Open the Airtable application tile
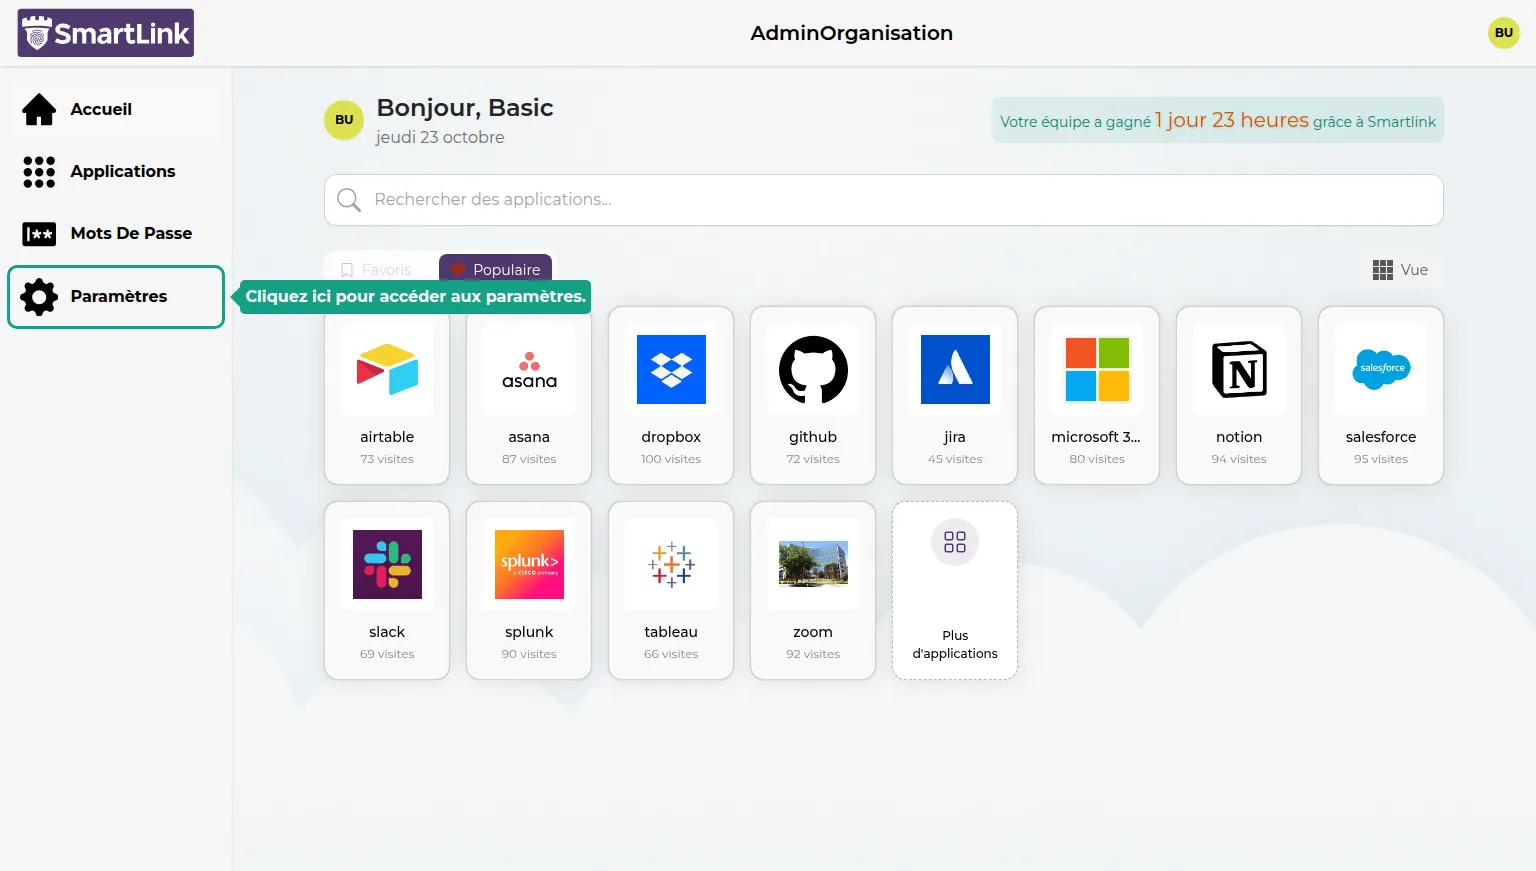The width and height of the screenshot is (1536, 871). (387, 395)
